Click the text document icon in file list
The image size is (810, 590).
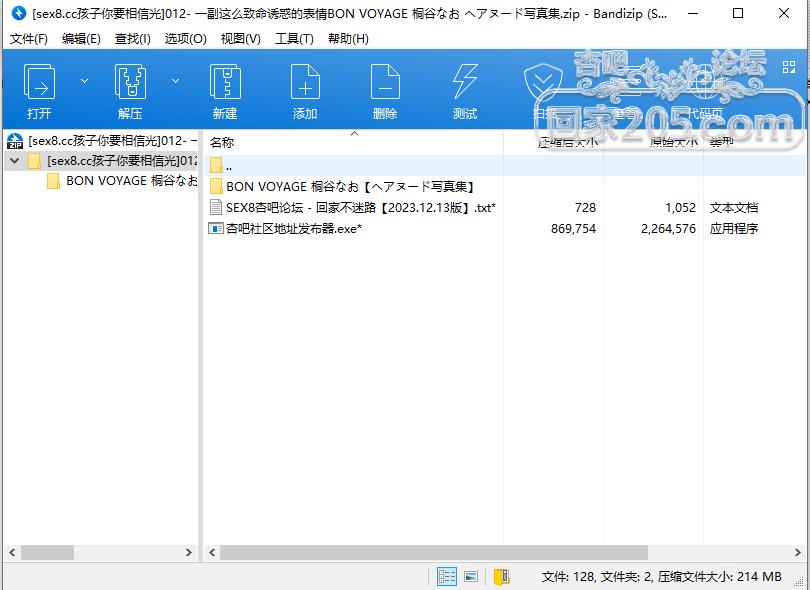(x=215, y=207)
